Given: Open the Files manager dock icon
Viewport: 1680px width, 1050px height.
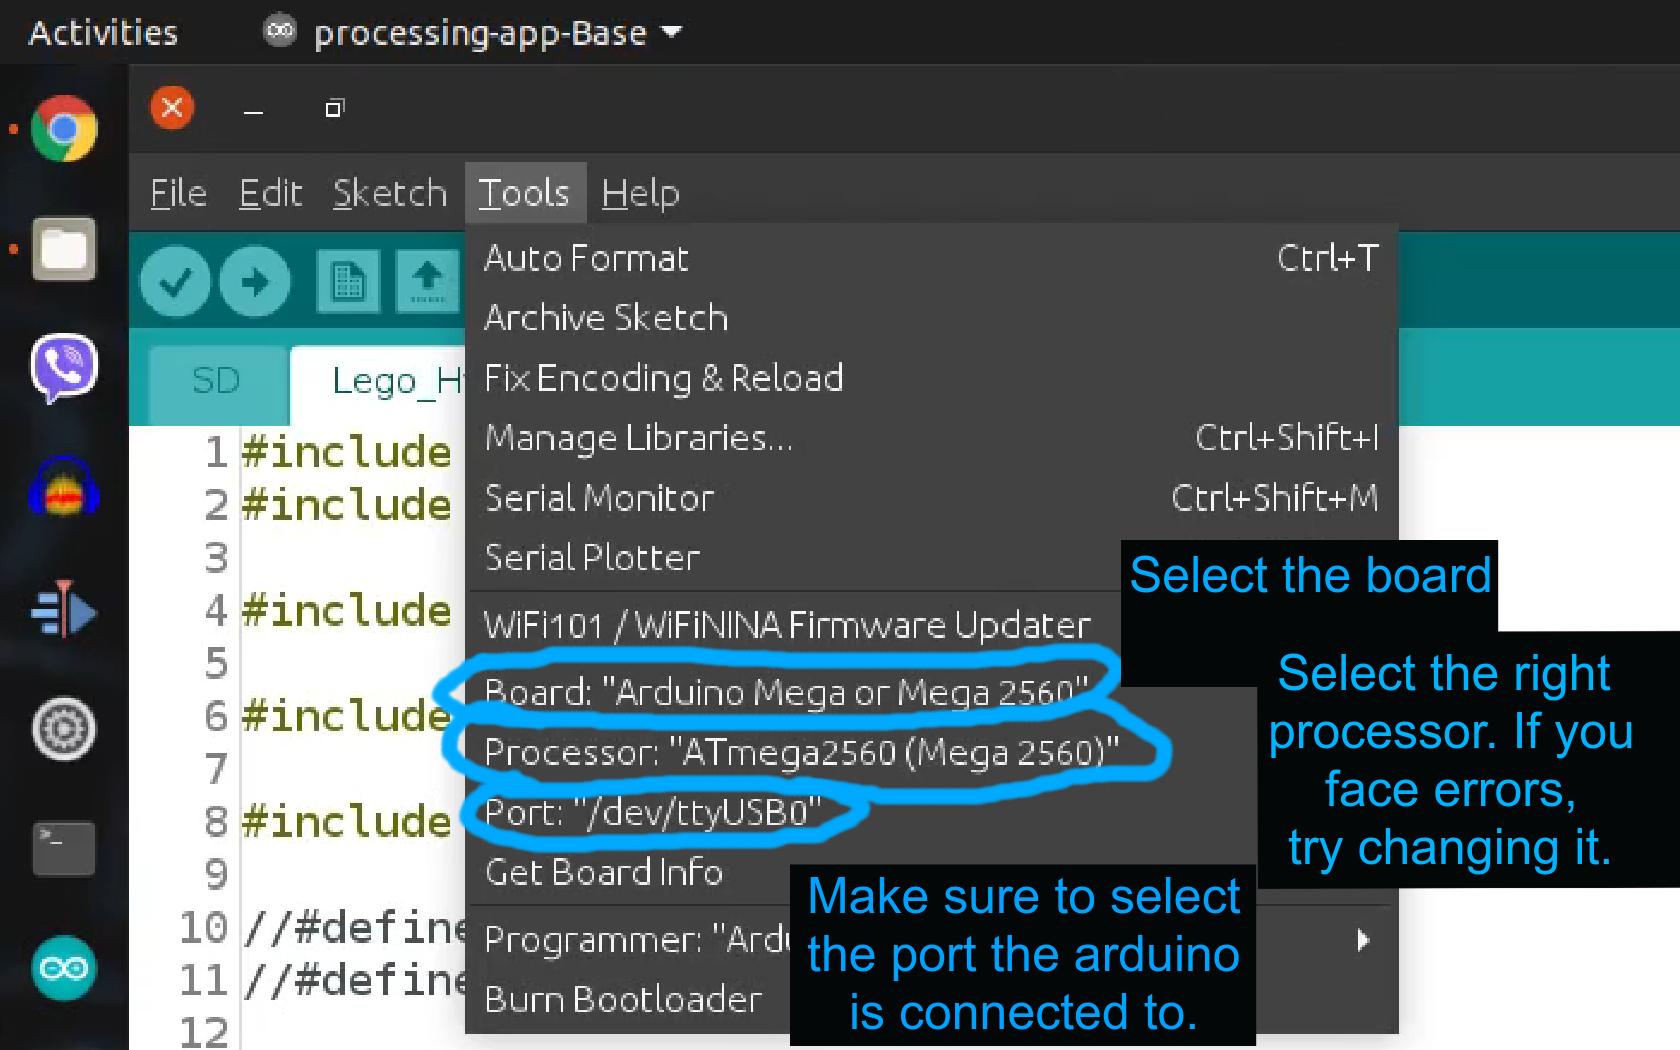Looking at the screenshot, I should [x=64, y=249].
